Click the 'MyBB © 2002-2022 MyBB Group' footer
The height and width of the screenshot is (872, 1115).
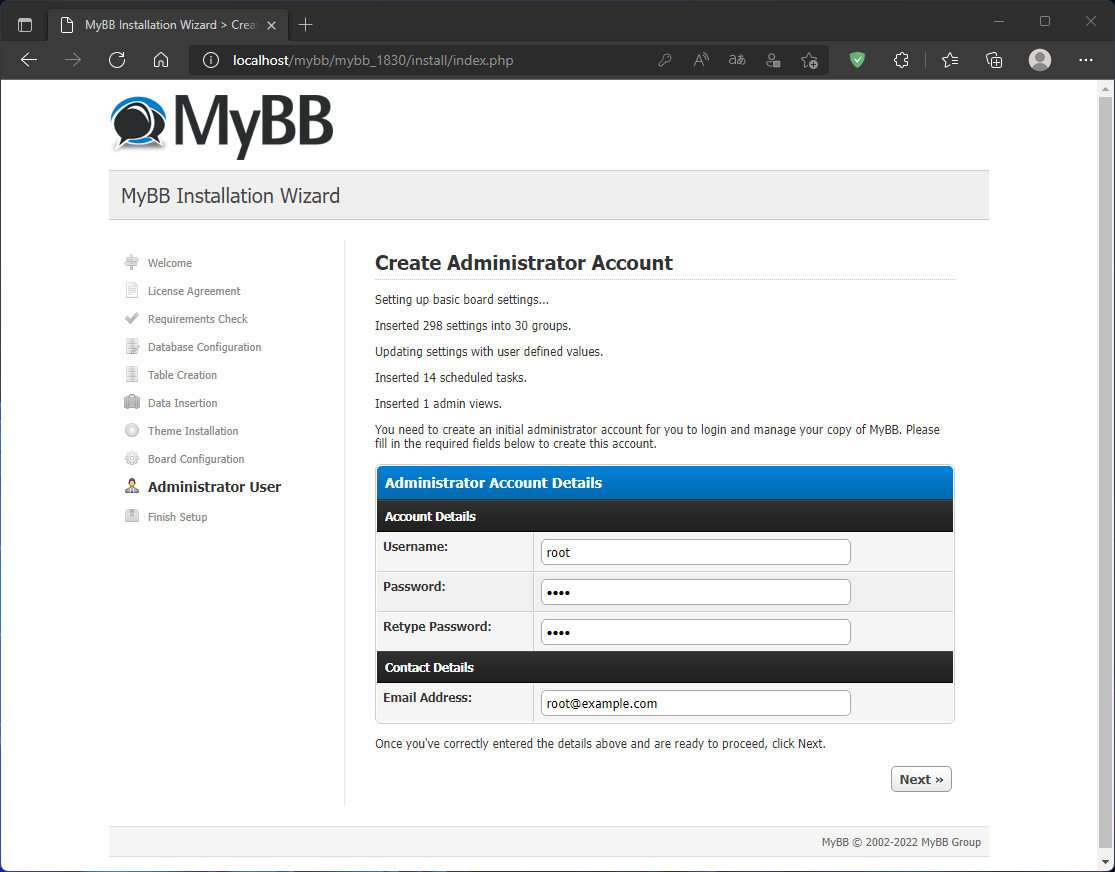[x=901, y=842]
